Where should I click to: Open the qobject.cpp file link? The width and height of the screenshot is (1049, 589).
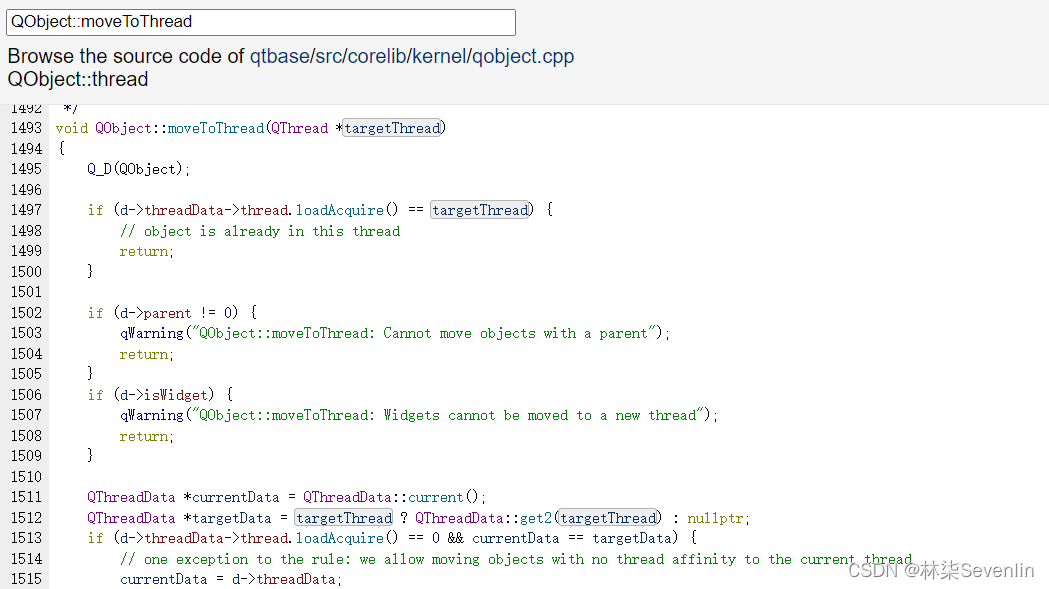[x=523, y=56]
